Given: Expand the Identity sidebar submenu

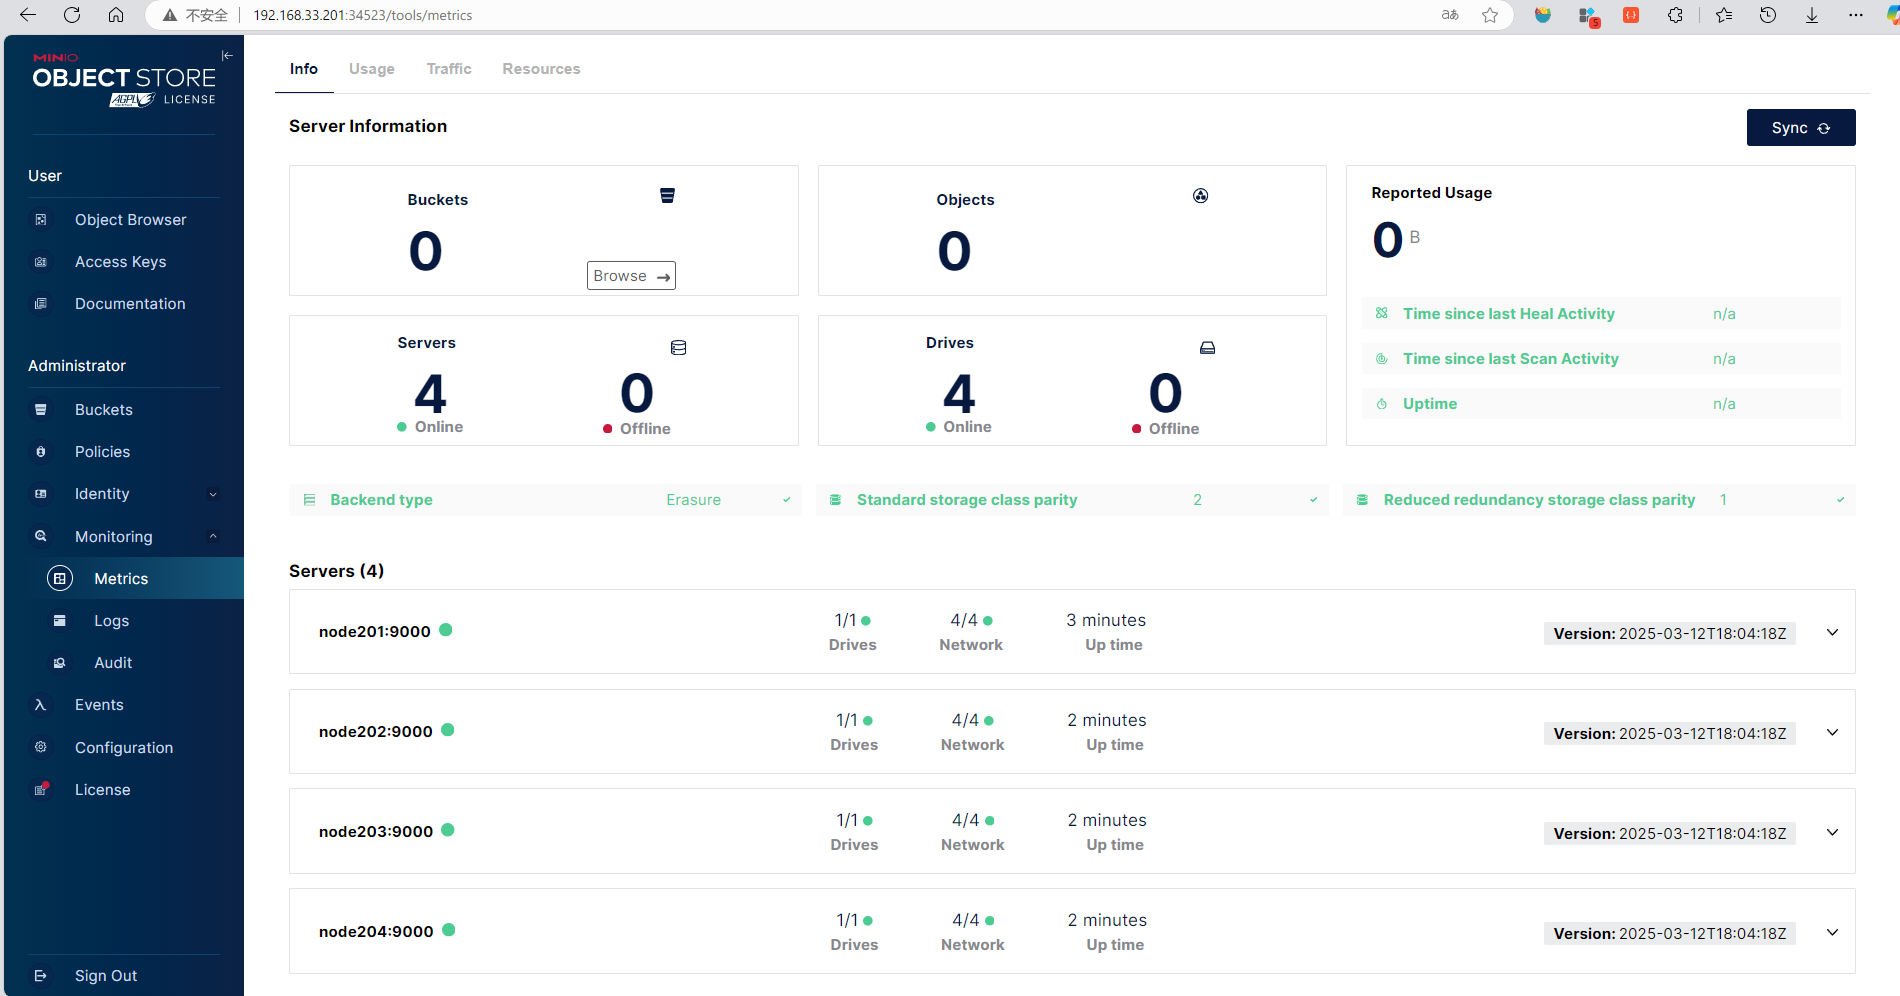Looking at the screenshot, I should (213, 494).
